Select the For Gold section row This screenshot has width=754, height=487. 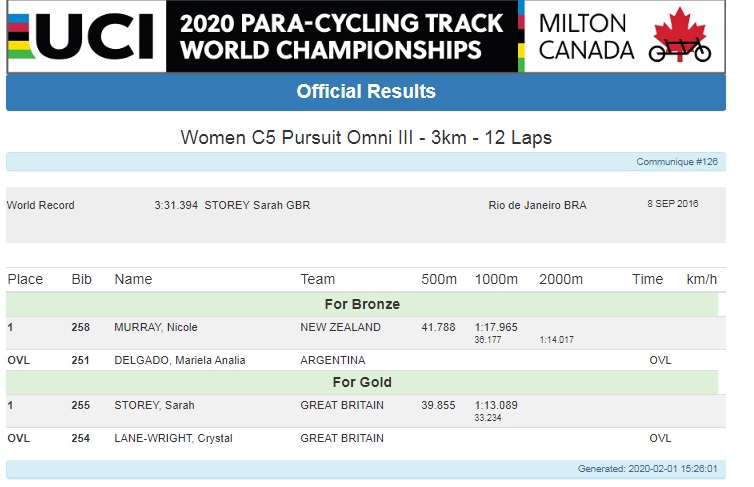pyautogui.click(x=362, y=382)
